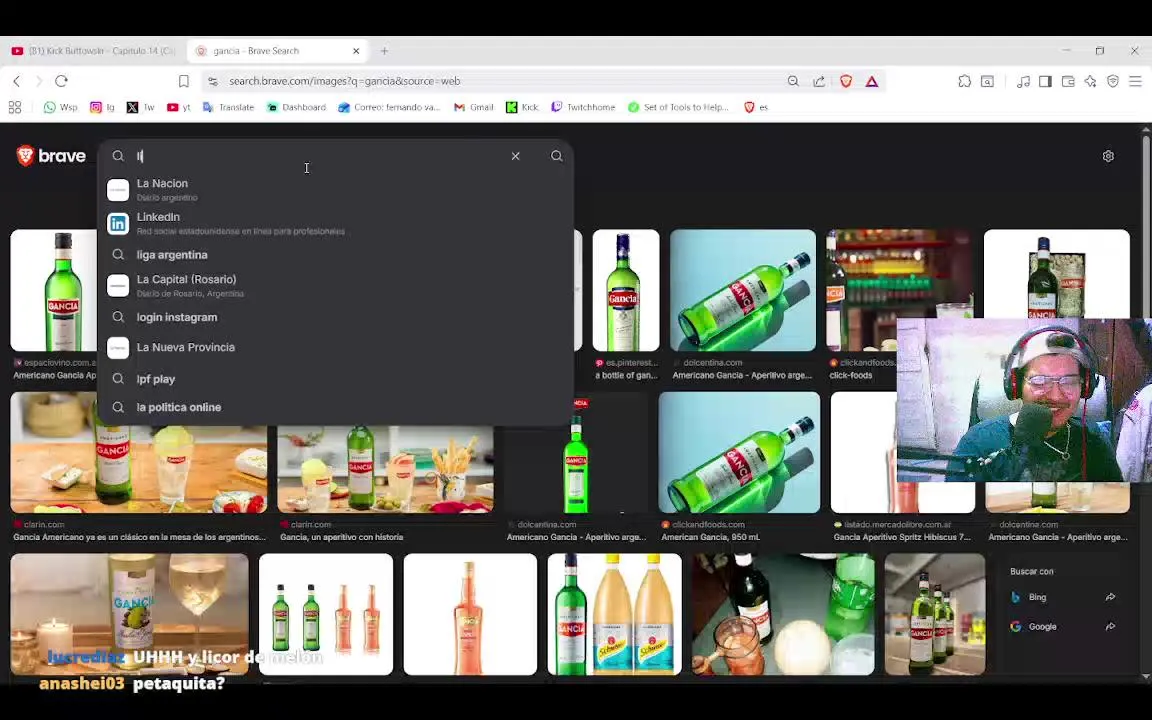Open Brave Search settings gear
Image resolution: width=1152 pixels, height=720 pixels.
(1108, 156)
